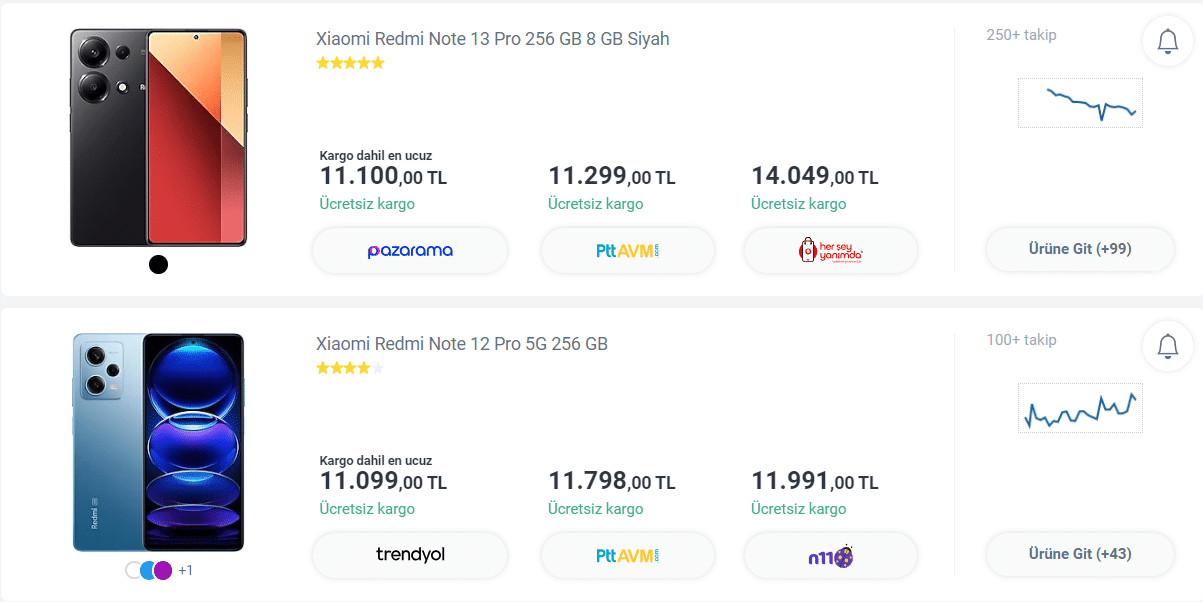Image resolution: width=1203 pixels, height=602 pixels.
Task: Click the Ürüne Git (+43) button
Action: coord(1080,554)
